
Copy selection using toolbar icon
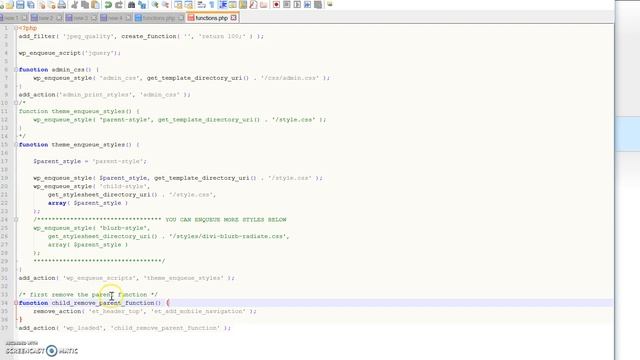point(85,5)
